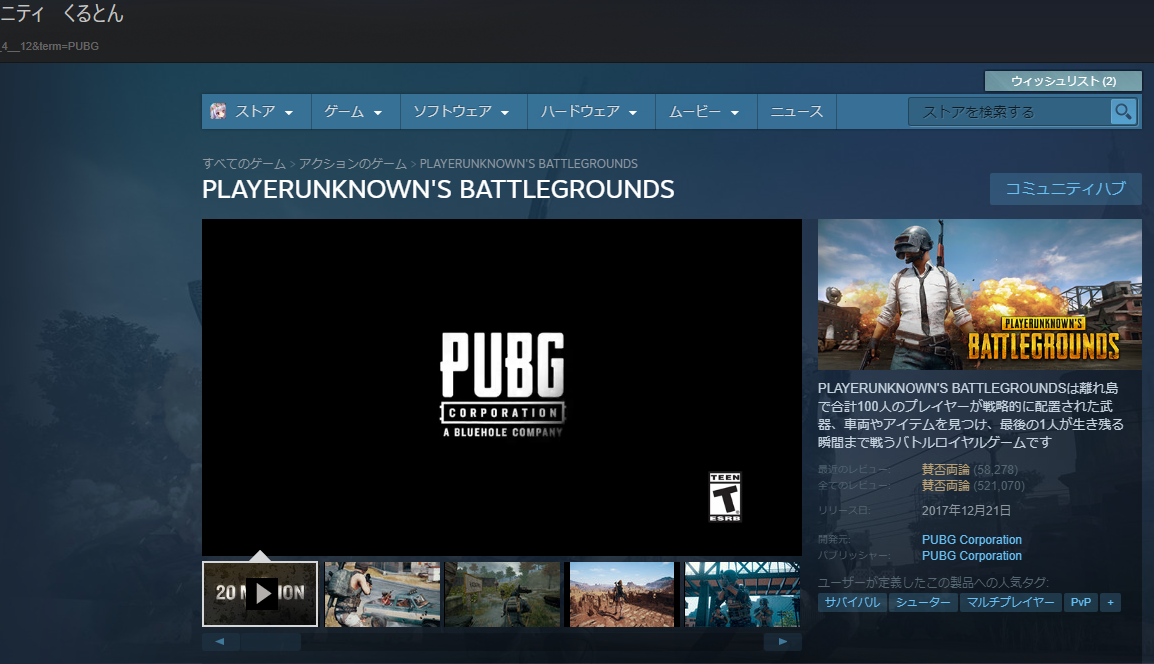
Task: Click the thumbnail strip scrollbar handle
Action: point(271,642)
